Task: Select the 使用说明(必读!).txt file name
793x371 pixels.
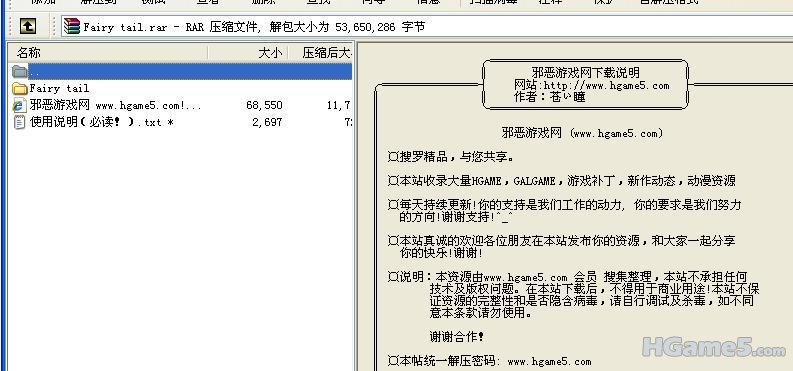Action: pyautogui.click(x=102, y=122)
